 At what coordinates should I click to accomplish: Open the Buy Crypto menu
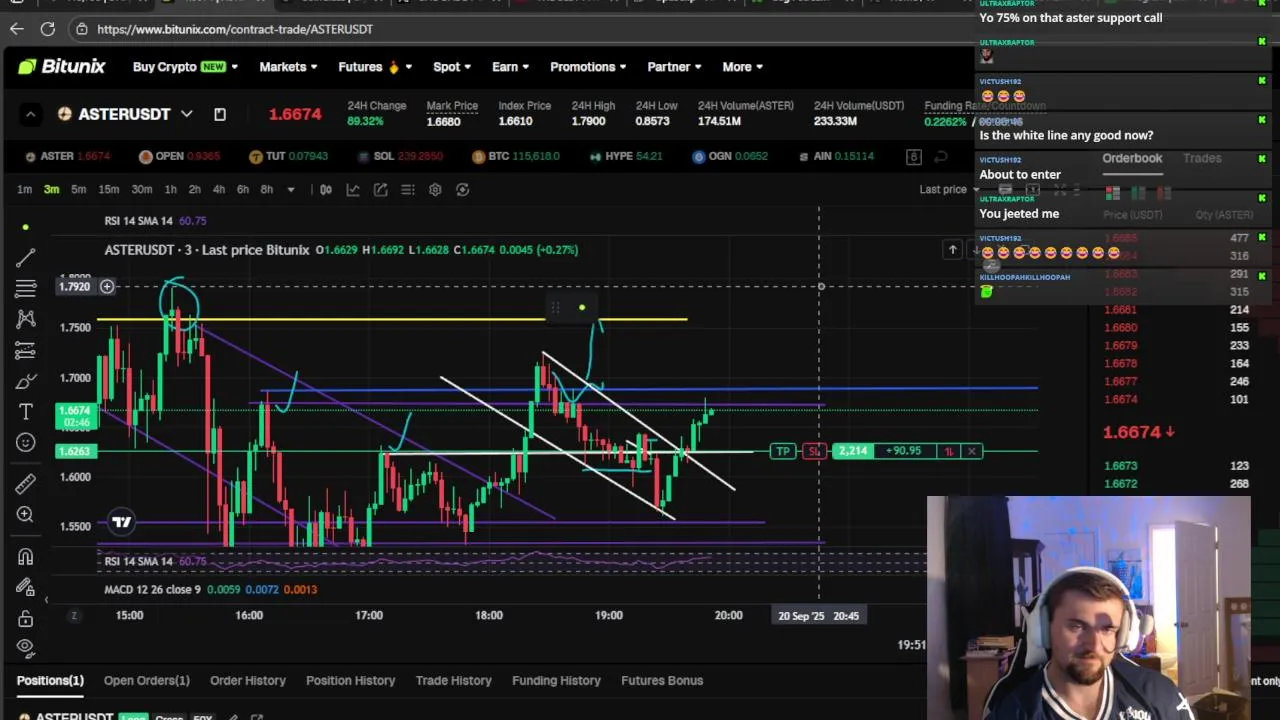click(185, 67)
